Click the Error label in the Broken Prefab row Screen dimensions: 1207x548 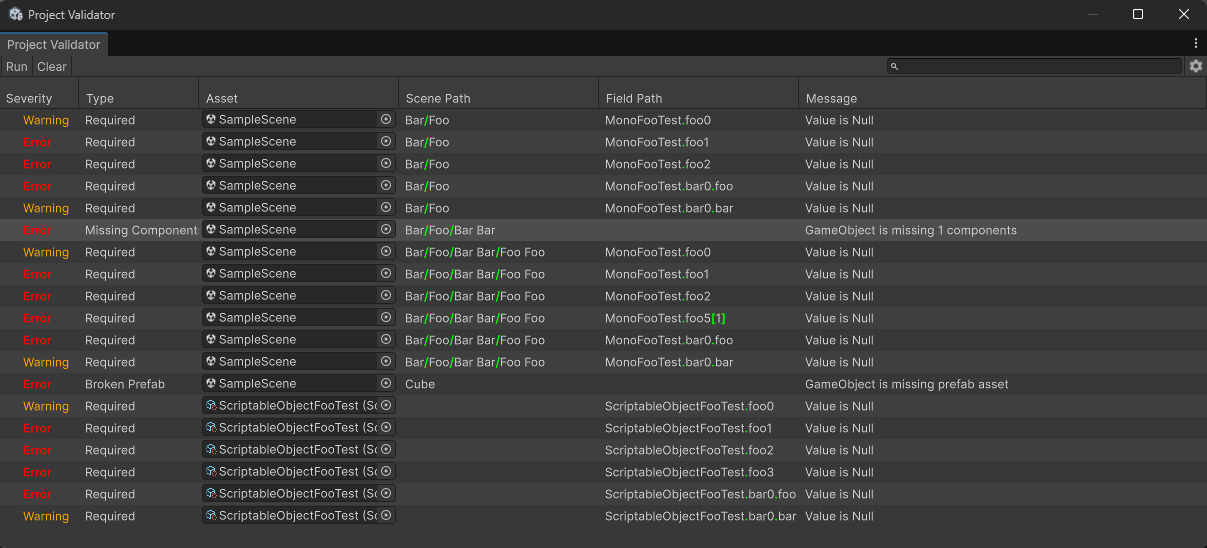coord(37,384)
